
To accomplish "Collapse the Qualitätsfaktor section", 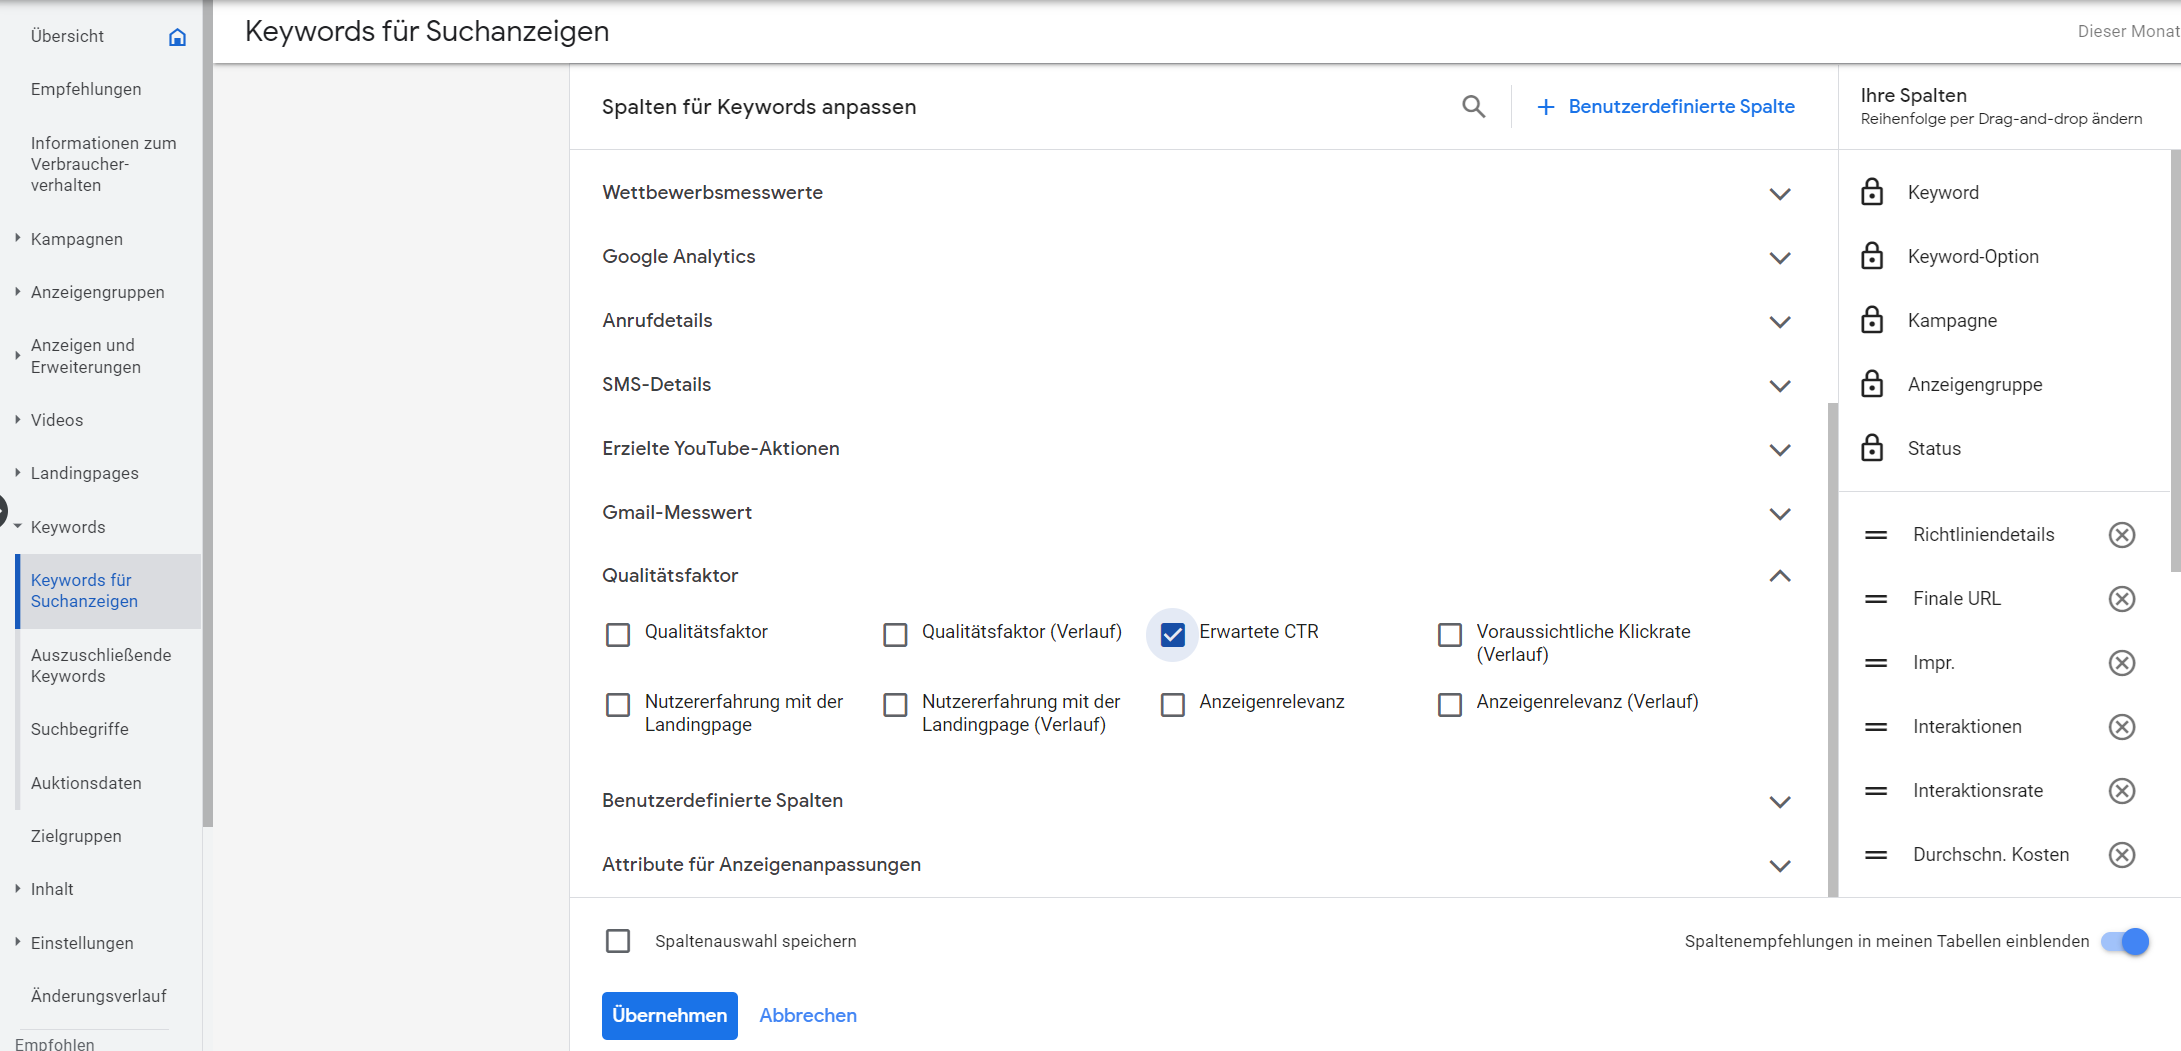I will (x=1779, y=576).
